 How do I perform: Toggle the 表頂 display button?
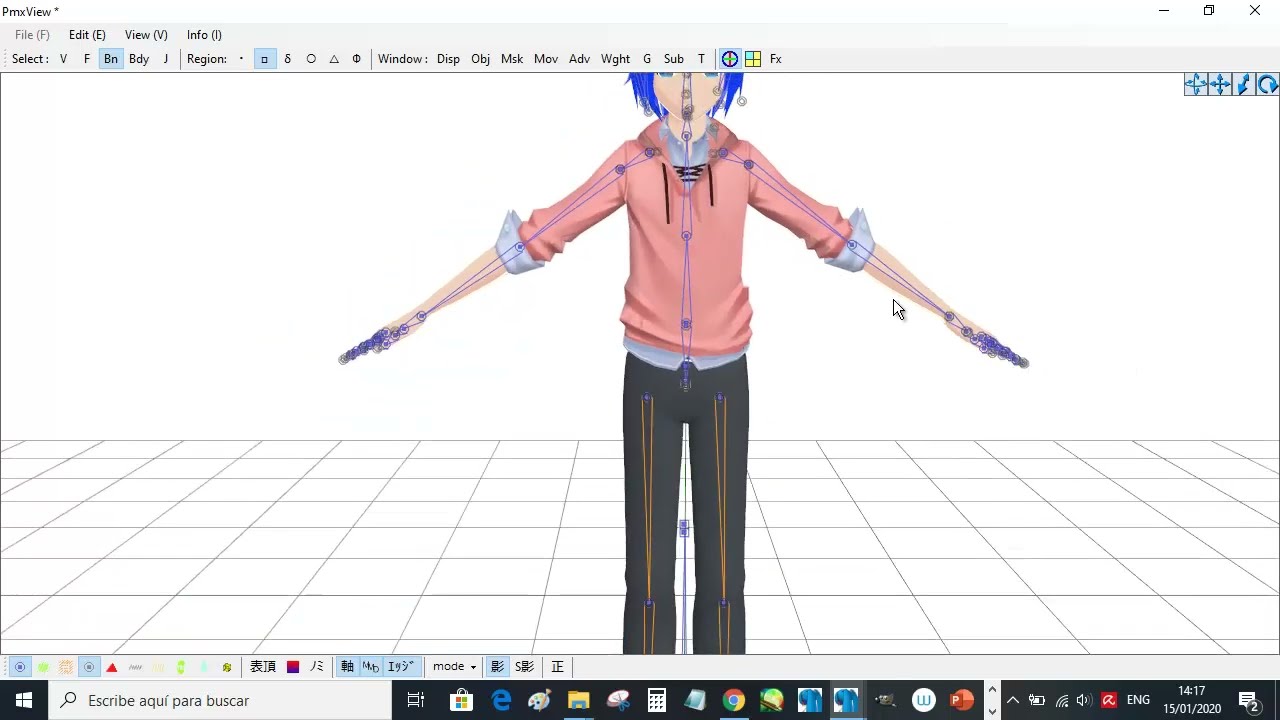point(263,667)
